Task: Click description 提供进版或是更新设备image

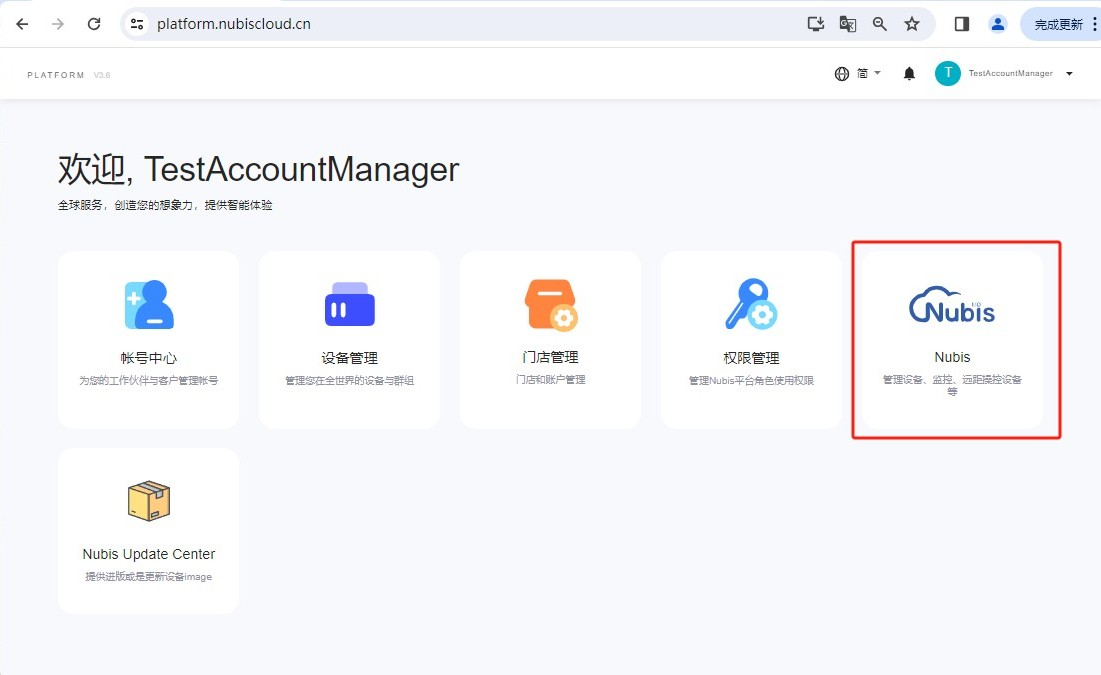Action: pyautogui.click(x=149, y=577)
